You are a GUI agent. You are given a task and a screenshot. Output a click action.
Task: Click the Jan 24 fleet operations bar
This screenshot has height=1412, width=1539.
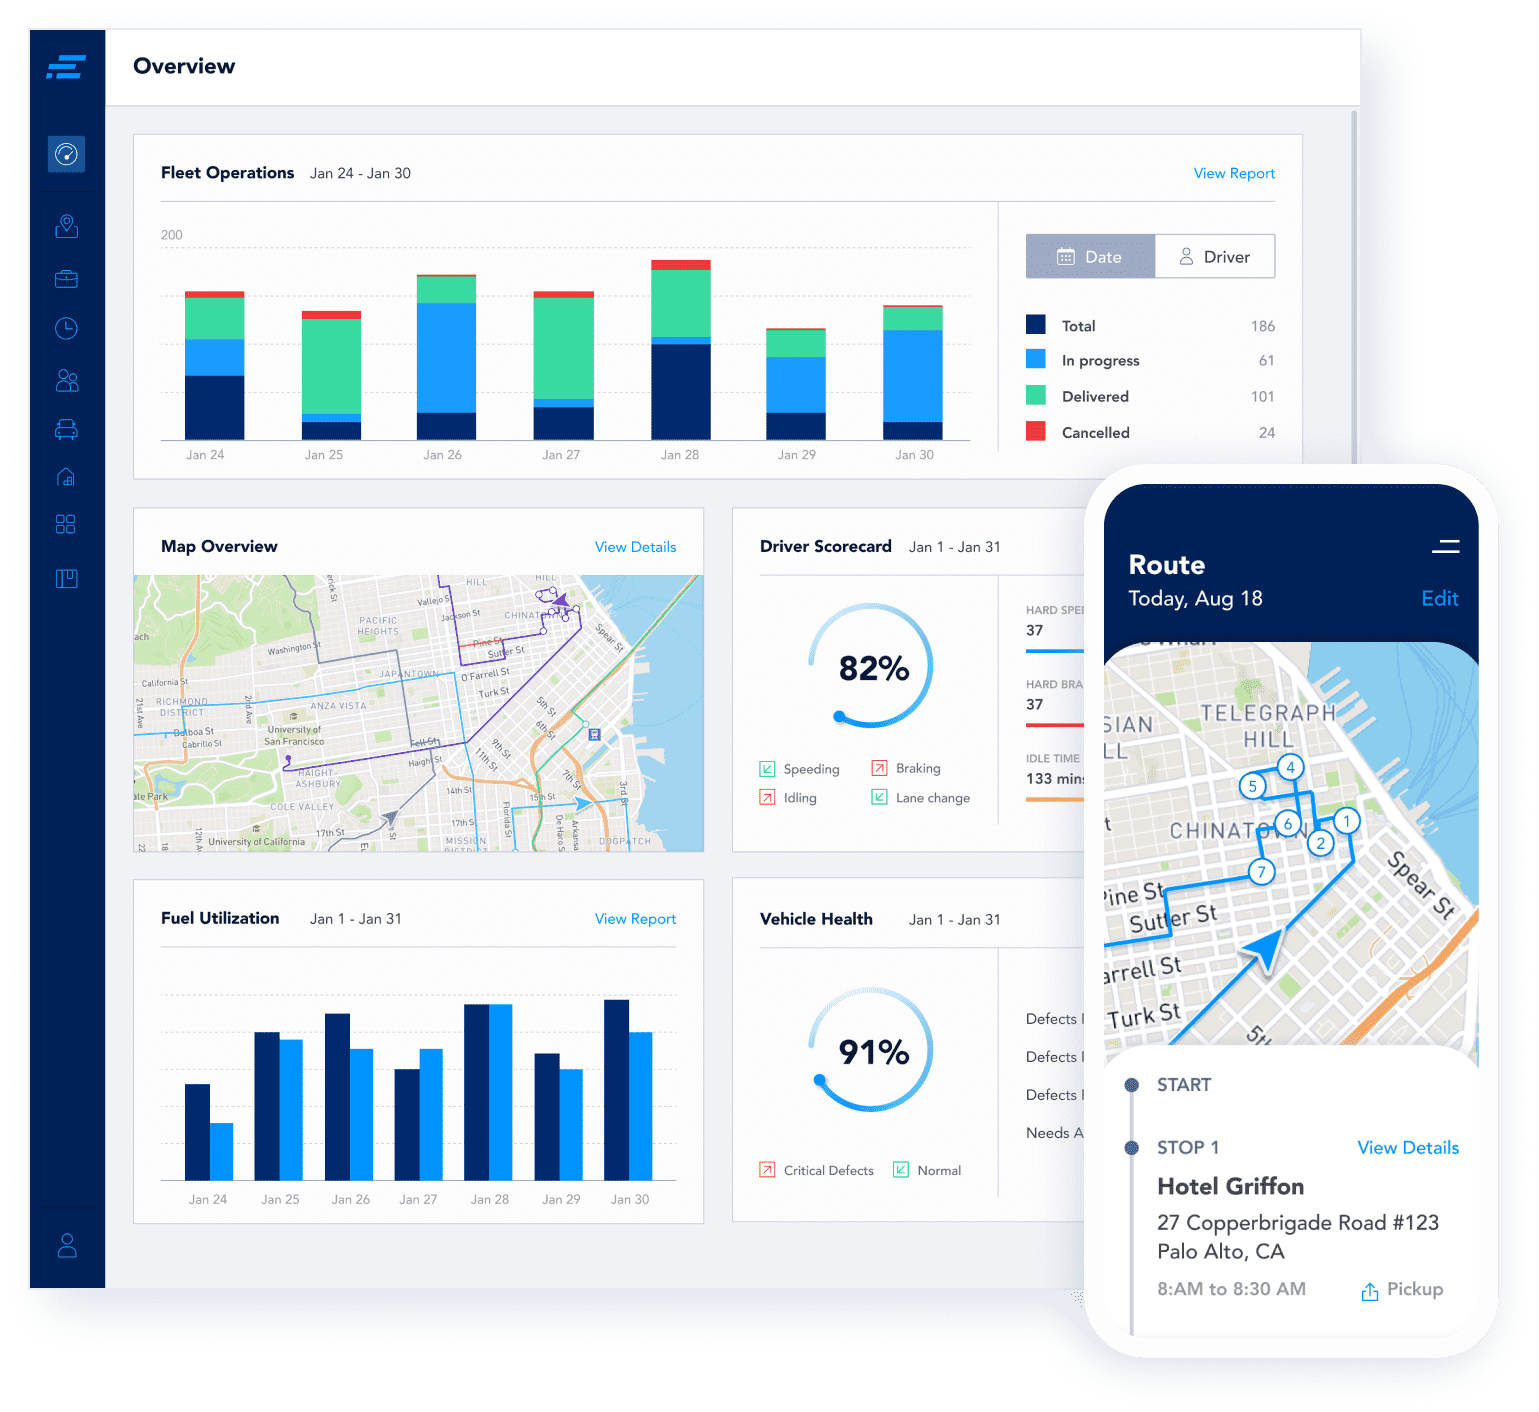214,366
